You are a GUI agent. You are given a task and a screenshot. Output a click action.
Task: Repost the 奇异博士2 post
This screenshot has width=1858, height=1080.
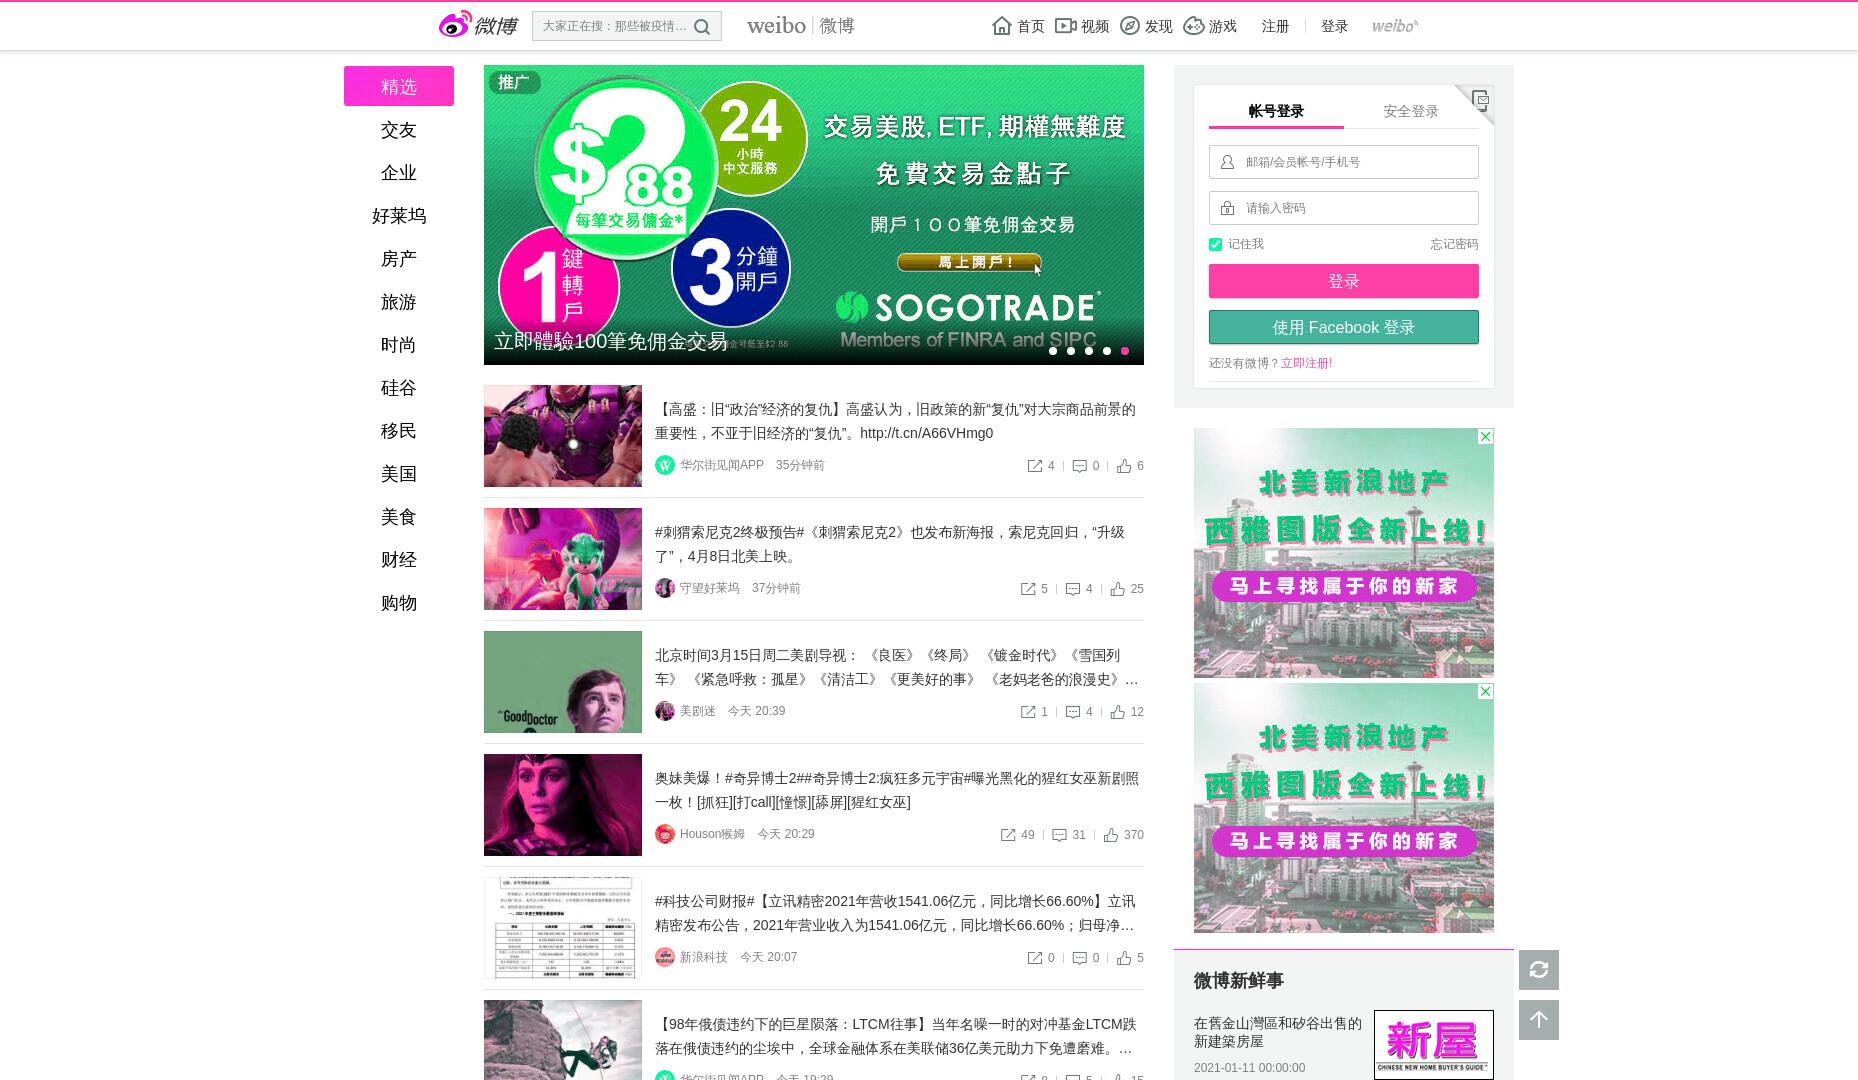[1008, 835]
